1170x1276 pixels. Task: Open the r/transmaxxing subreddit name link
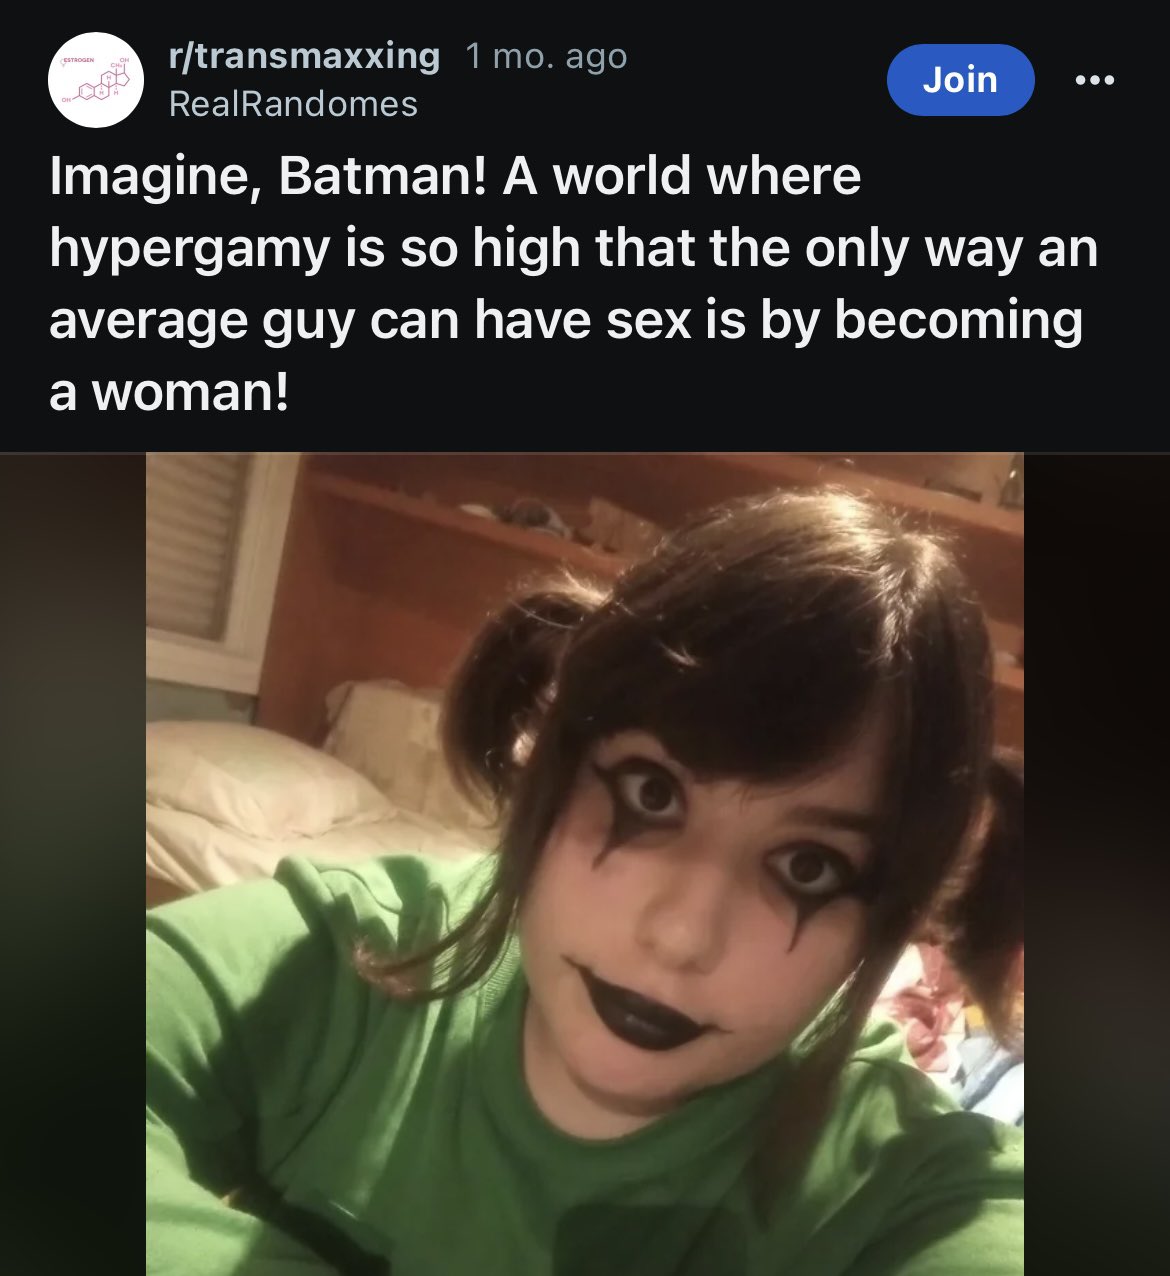coord(305,56)
